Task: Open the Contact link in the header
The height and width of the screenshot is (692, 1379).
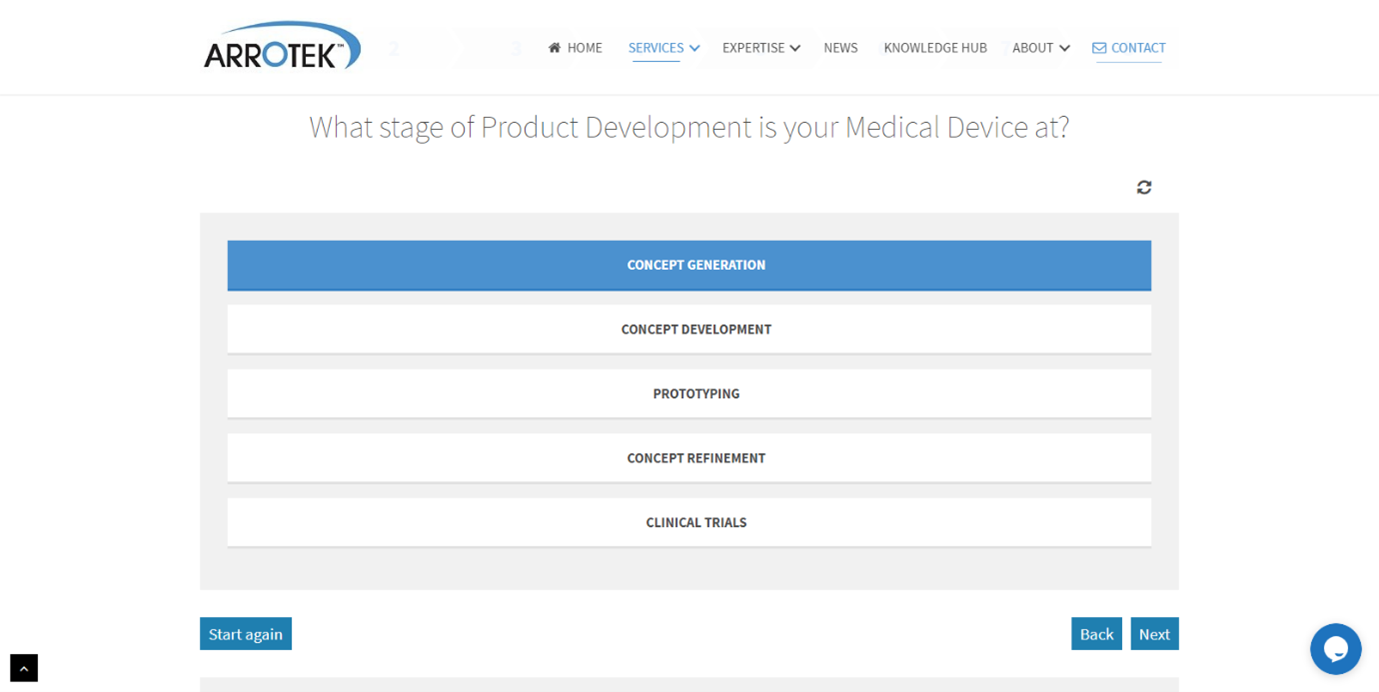Action: click(1138, 48)
